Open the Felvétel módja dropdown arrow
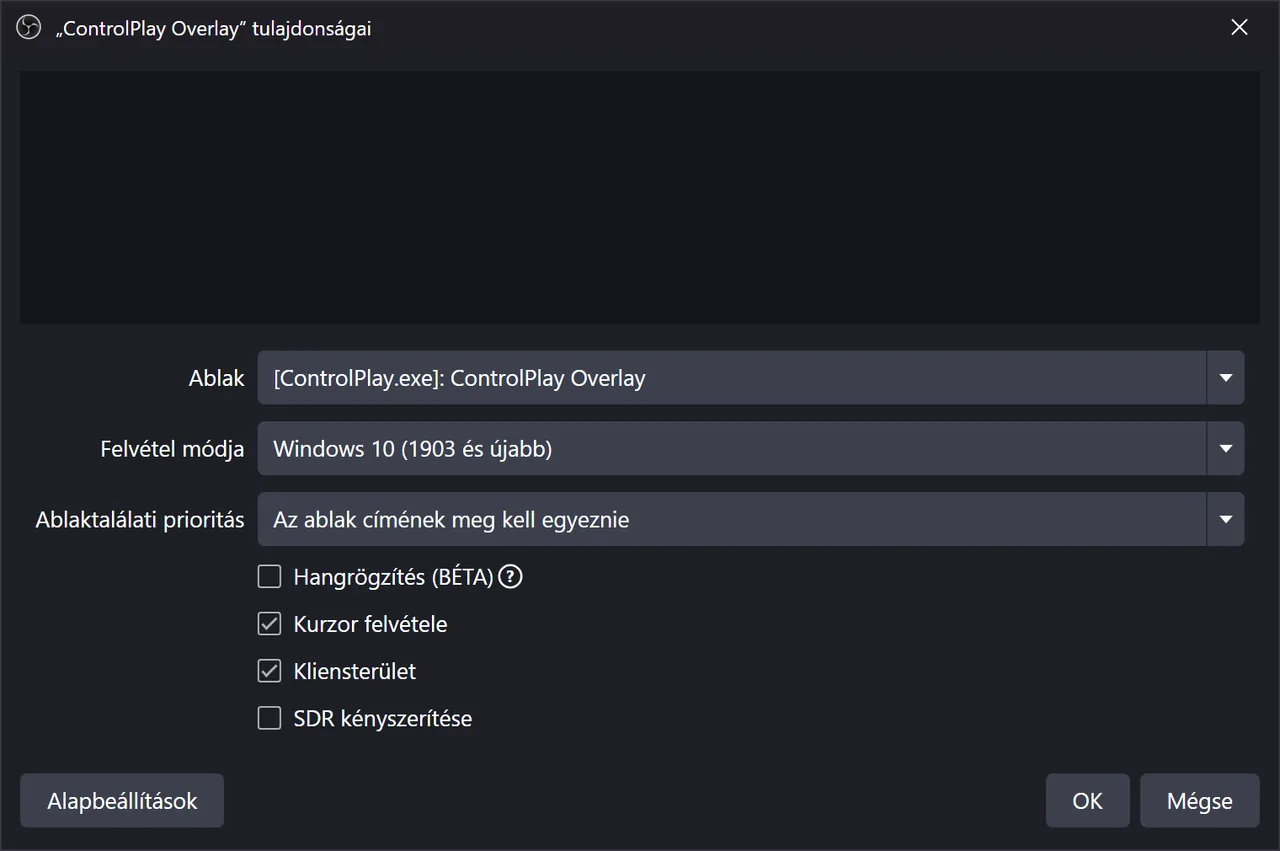 pyautogui.click(x=1226, y=449)
